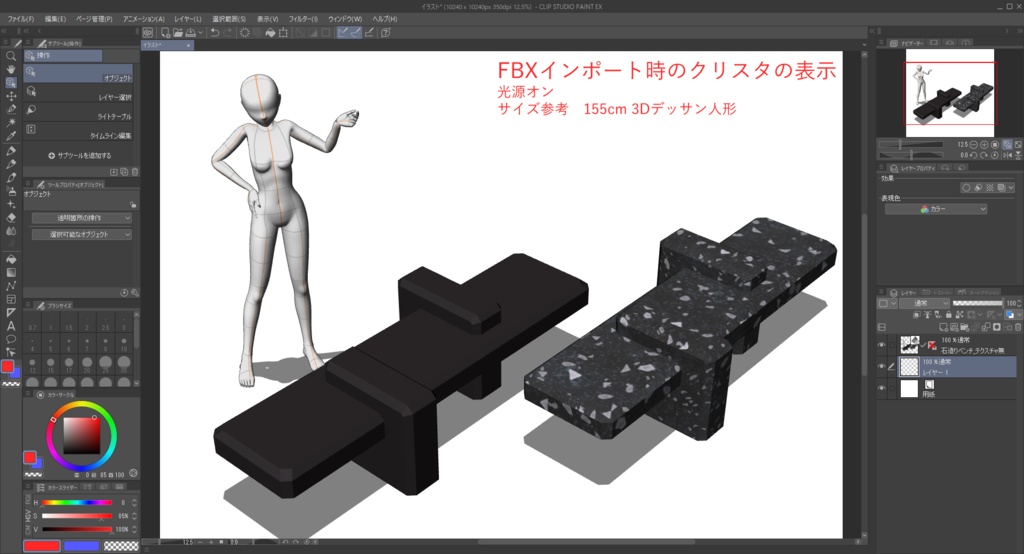Screen dimensions: 1024x554
Task: Increase opacity stepper beside 100
Action: (1019, 301)
